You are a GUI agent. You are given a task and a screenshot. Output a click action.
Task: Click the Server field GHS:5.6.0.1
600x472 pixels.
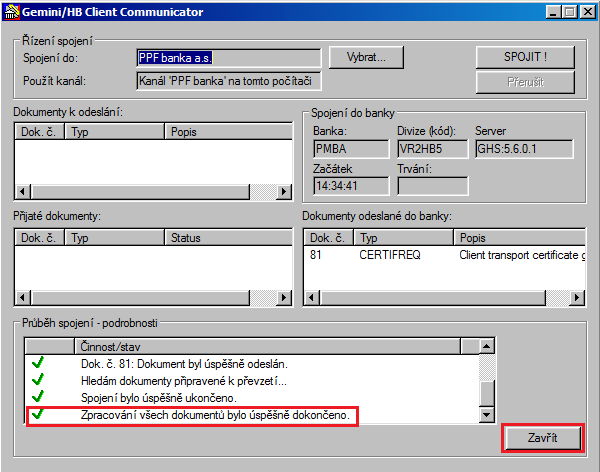pos(524,149)
